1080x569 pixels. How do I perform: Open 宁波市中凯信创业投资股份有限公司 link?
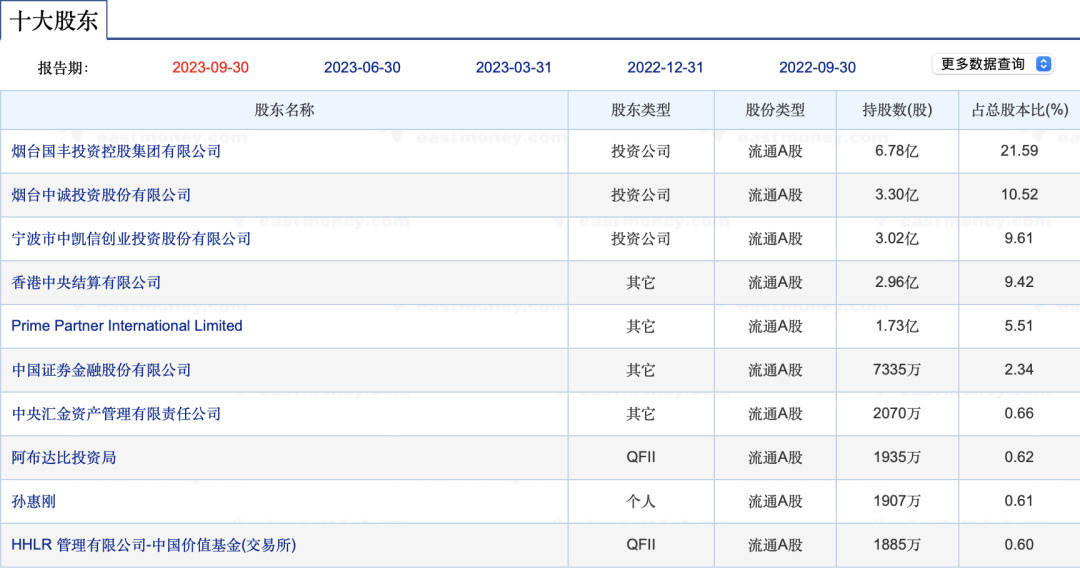131,238
